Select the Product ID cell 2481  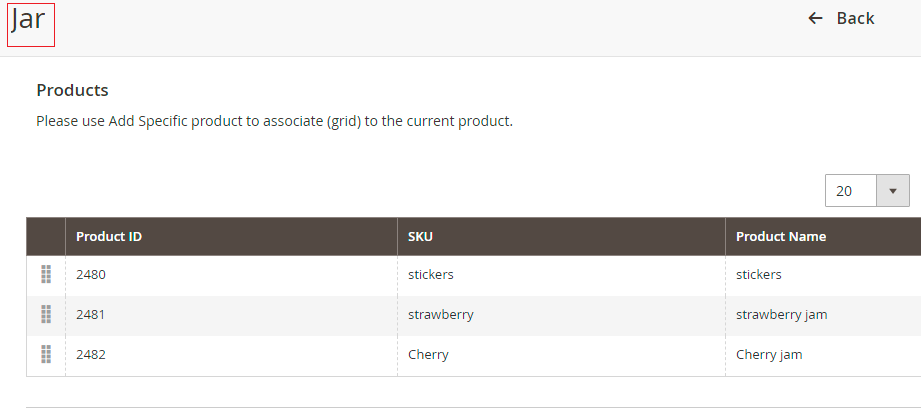tap(91, 314)
